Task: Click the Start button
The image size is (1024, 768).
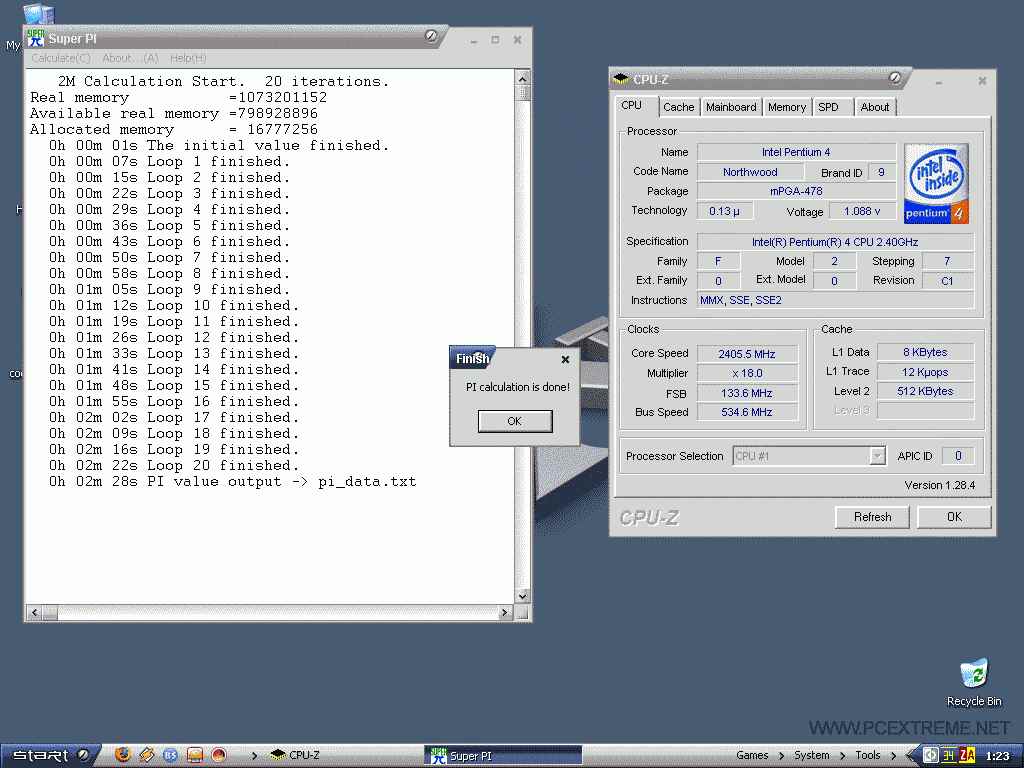Action: tap(42, 755)
